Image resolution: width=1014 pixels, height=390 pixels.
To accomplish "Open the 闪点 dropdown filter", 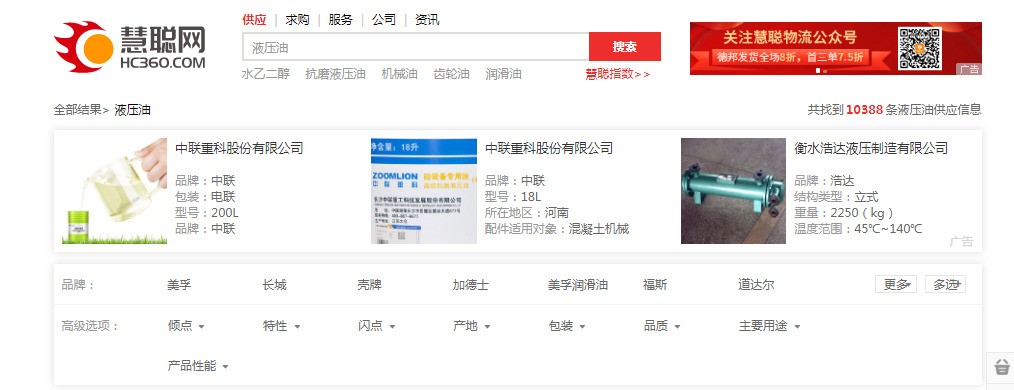I will 376,326.
